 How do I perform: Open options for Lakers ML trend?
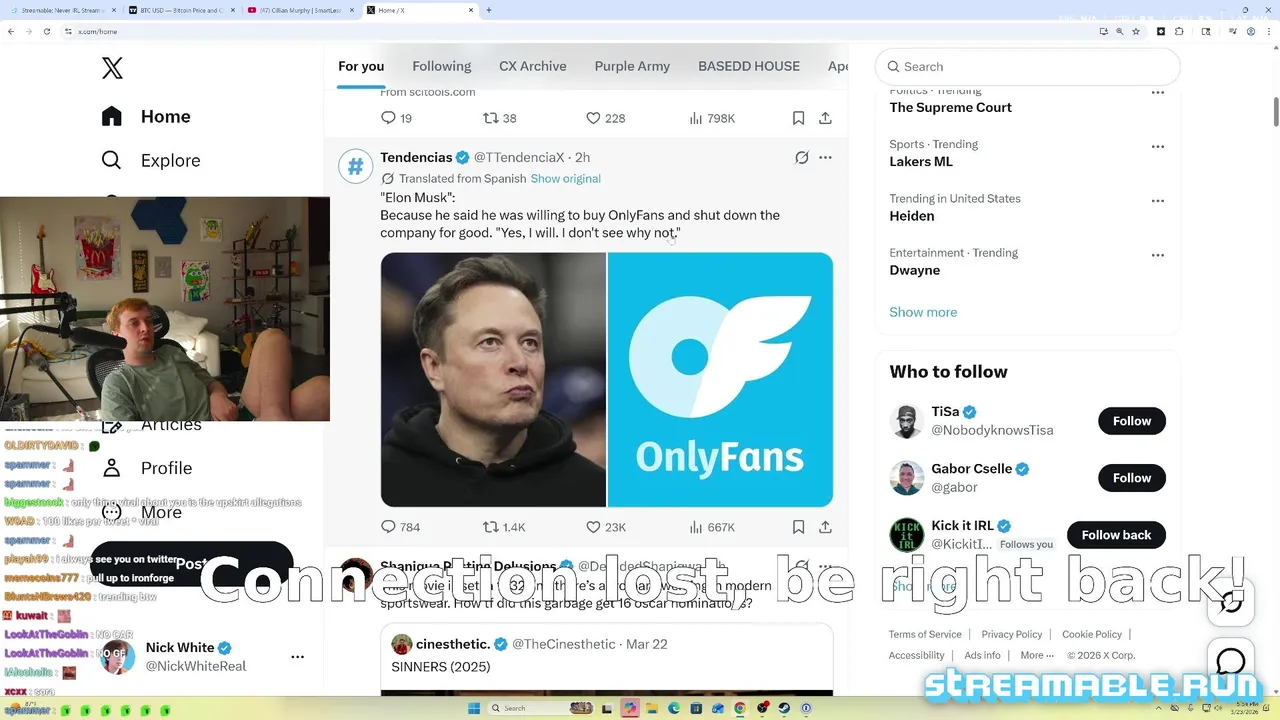click(1157, 146)
